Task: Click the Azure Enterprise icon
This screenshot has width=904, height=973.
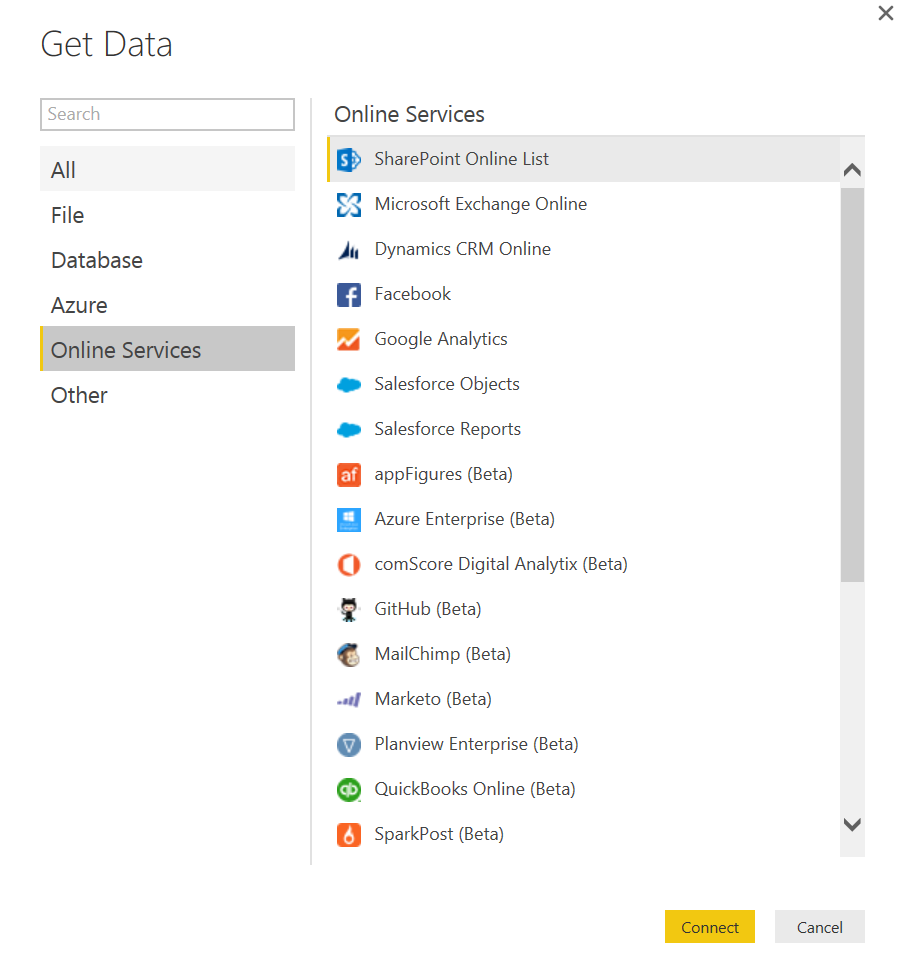Action: pos(349,519)
